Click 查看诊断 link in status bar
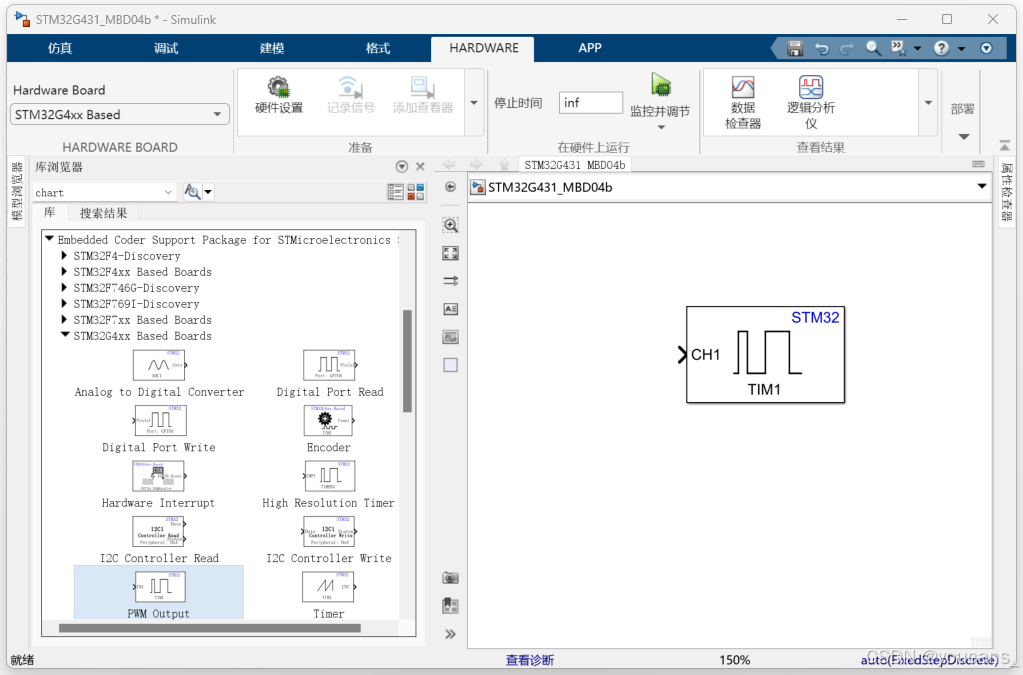 [530, 660]
